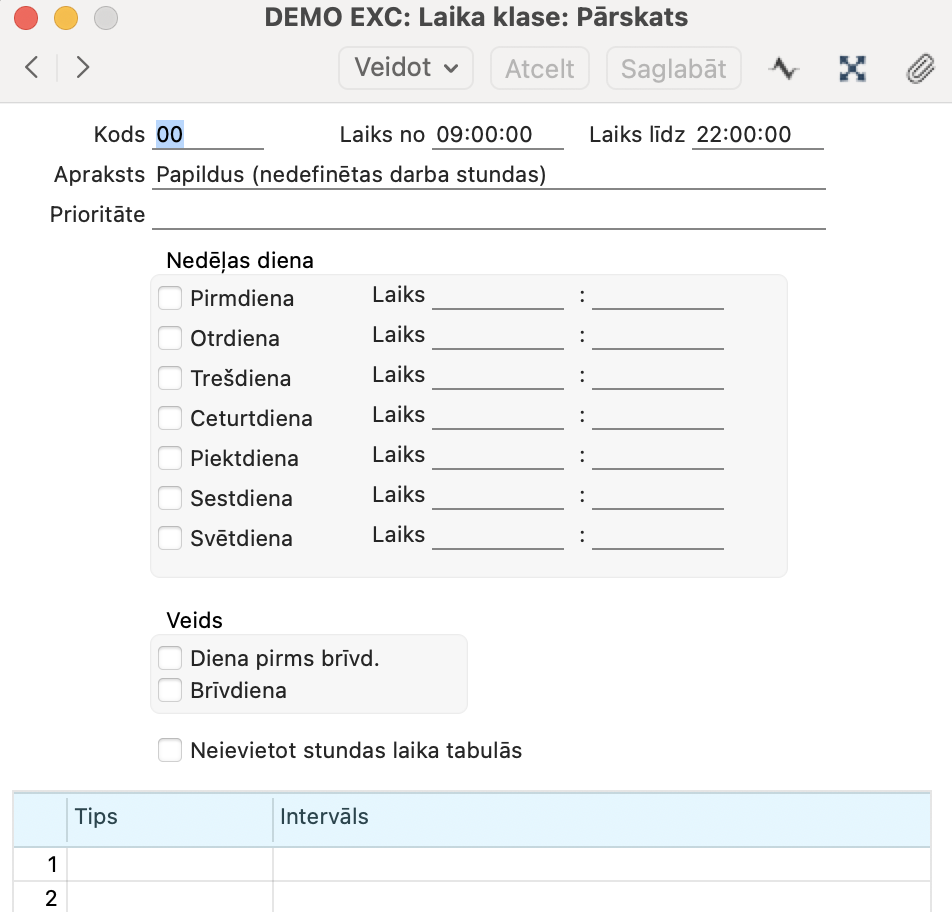Click the Kods input field
Image resolution: width=952 pixels, height=912 pixels.
(x=208, y=135)
